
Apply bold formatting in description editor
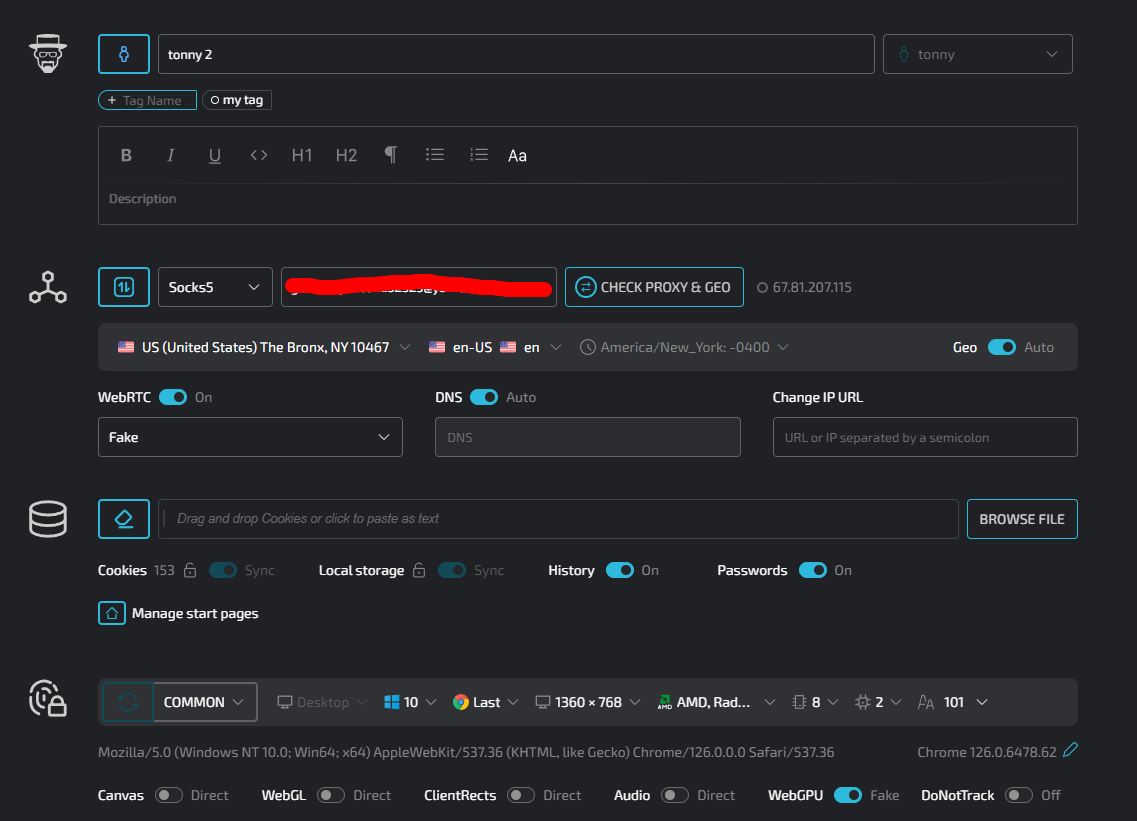126,155
